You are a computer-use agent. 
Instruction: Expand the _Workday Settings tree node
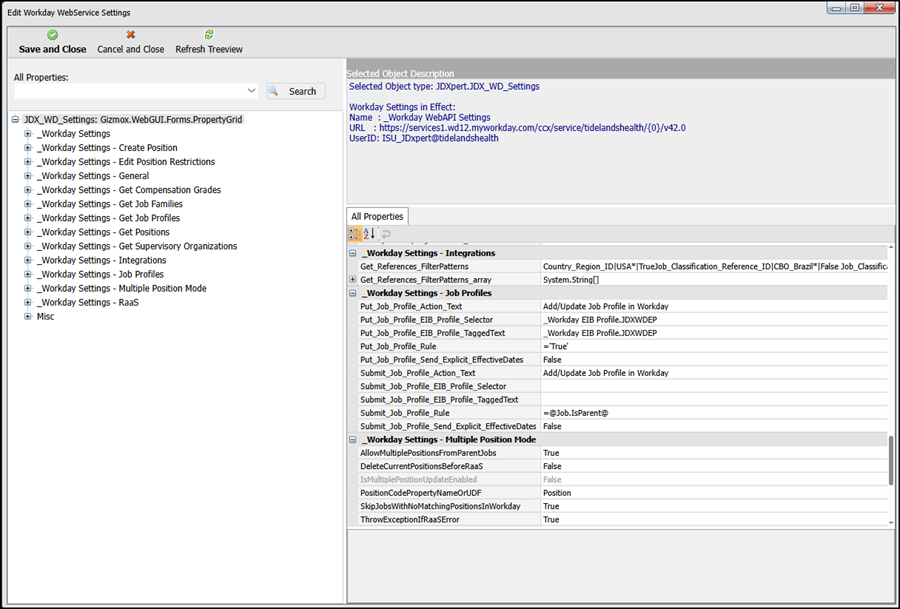click(x=28, y=133)
